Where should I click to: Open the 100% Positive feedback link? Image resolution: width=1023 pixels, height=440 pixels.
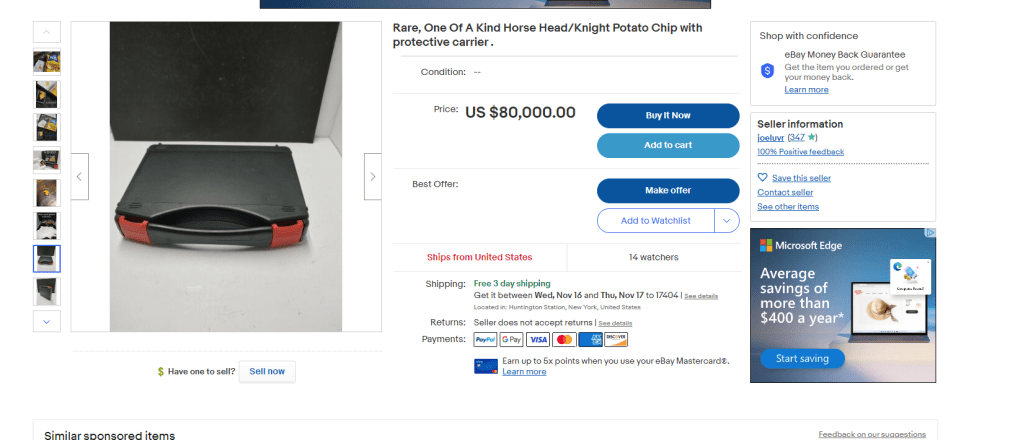coord(800,152)
